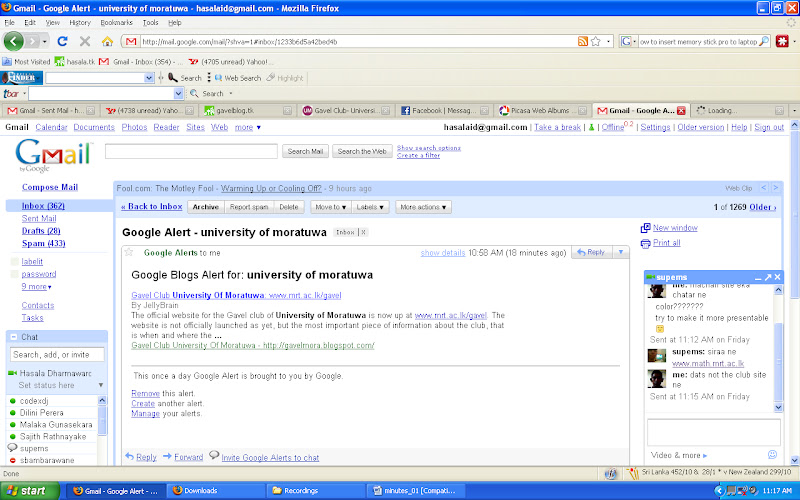Click the Report spam button
800x500 pixels.
coord(249,207)
